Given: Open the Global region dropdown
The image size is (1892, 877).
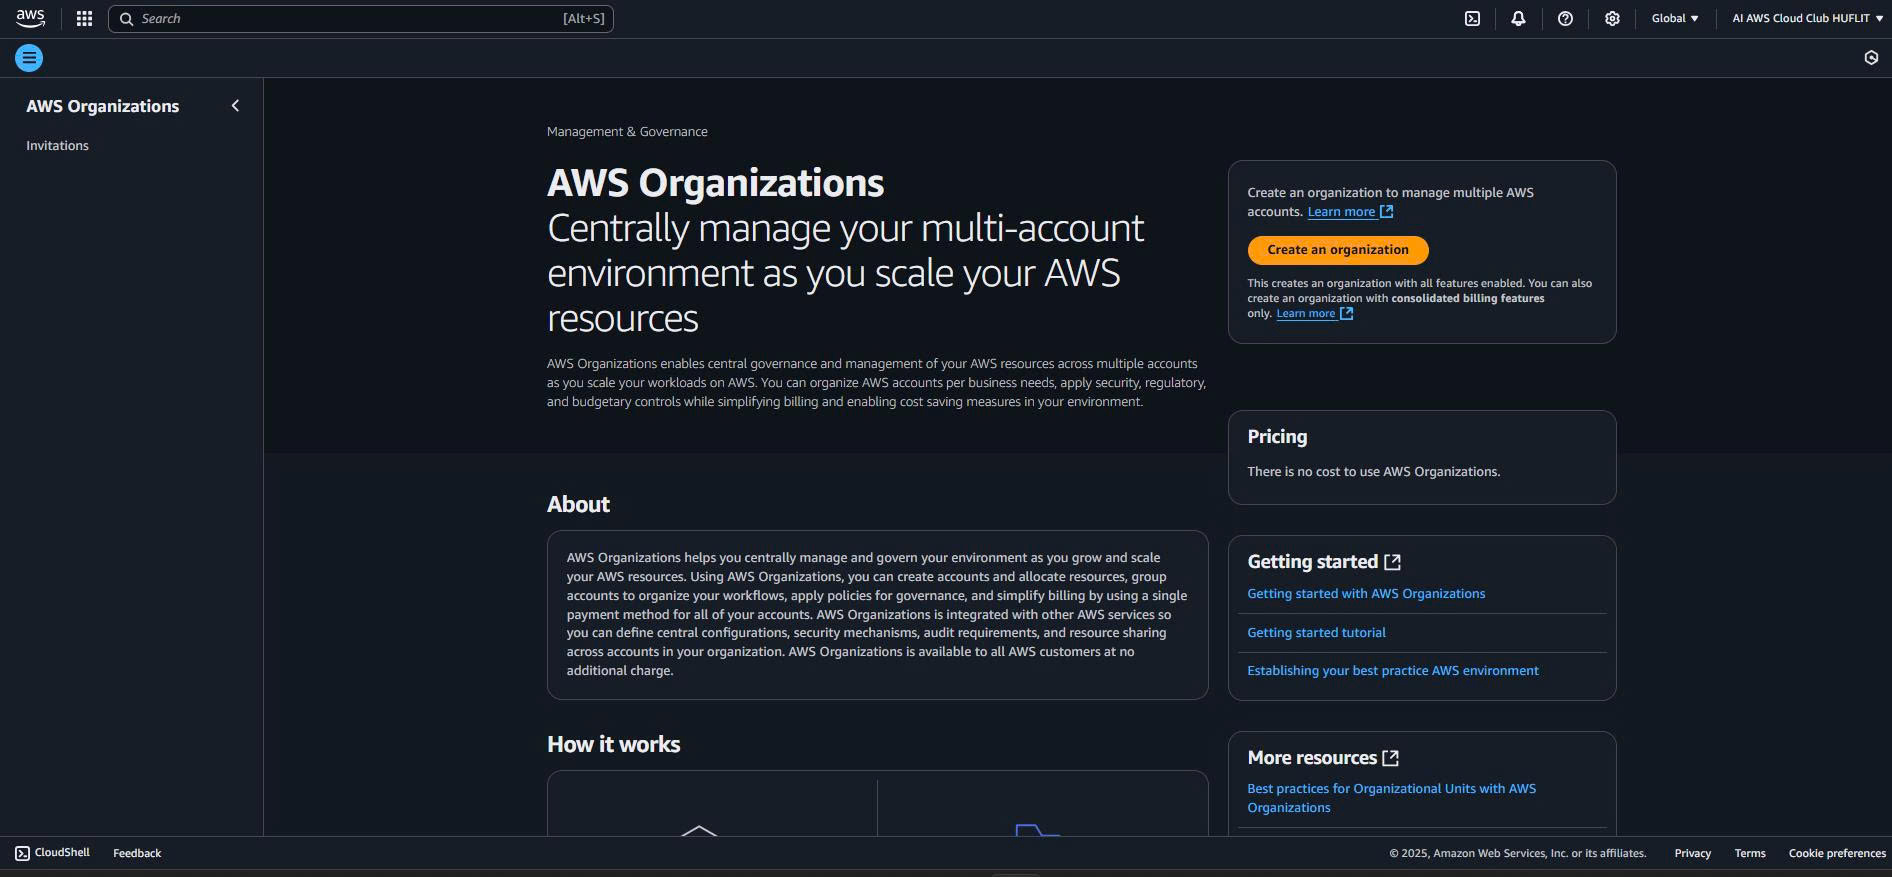Looking at the screenshot, I should click(x=1675, y=18).
